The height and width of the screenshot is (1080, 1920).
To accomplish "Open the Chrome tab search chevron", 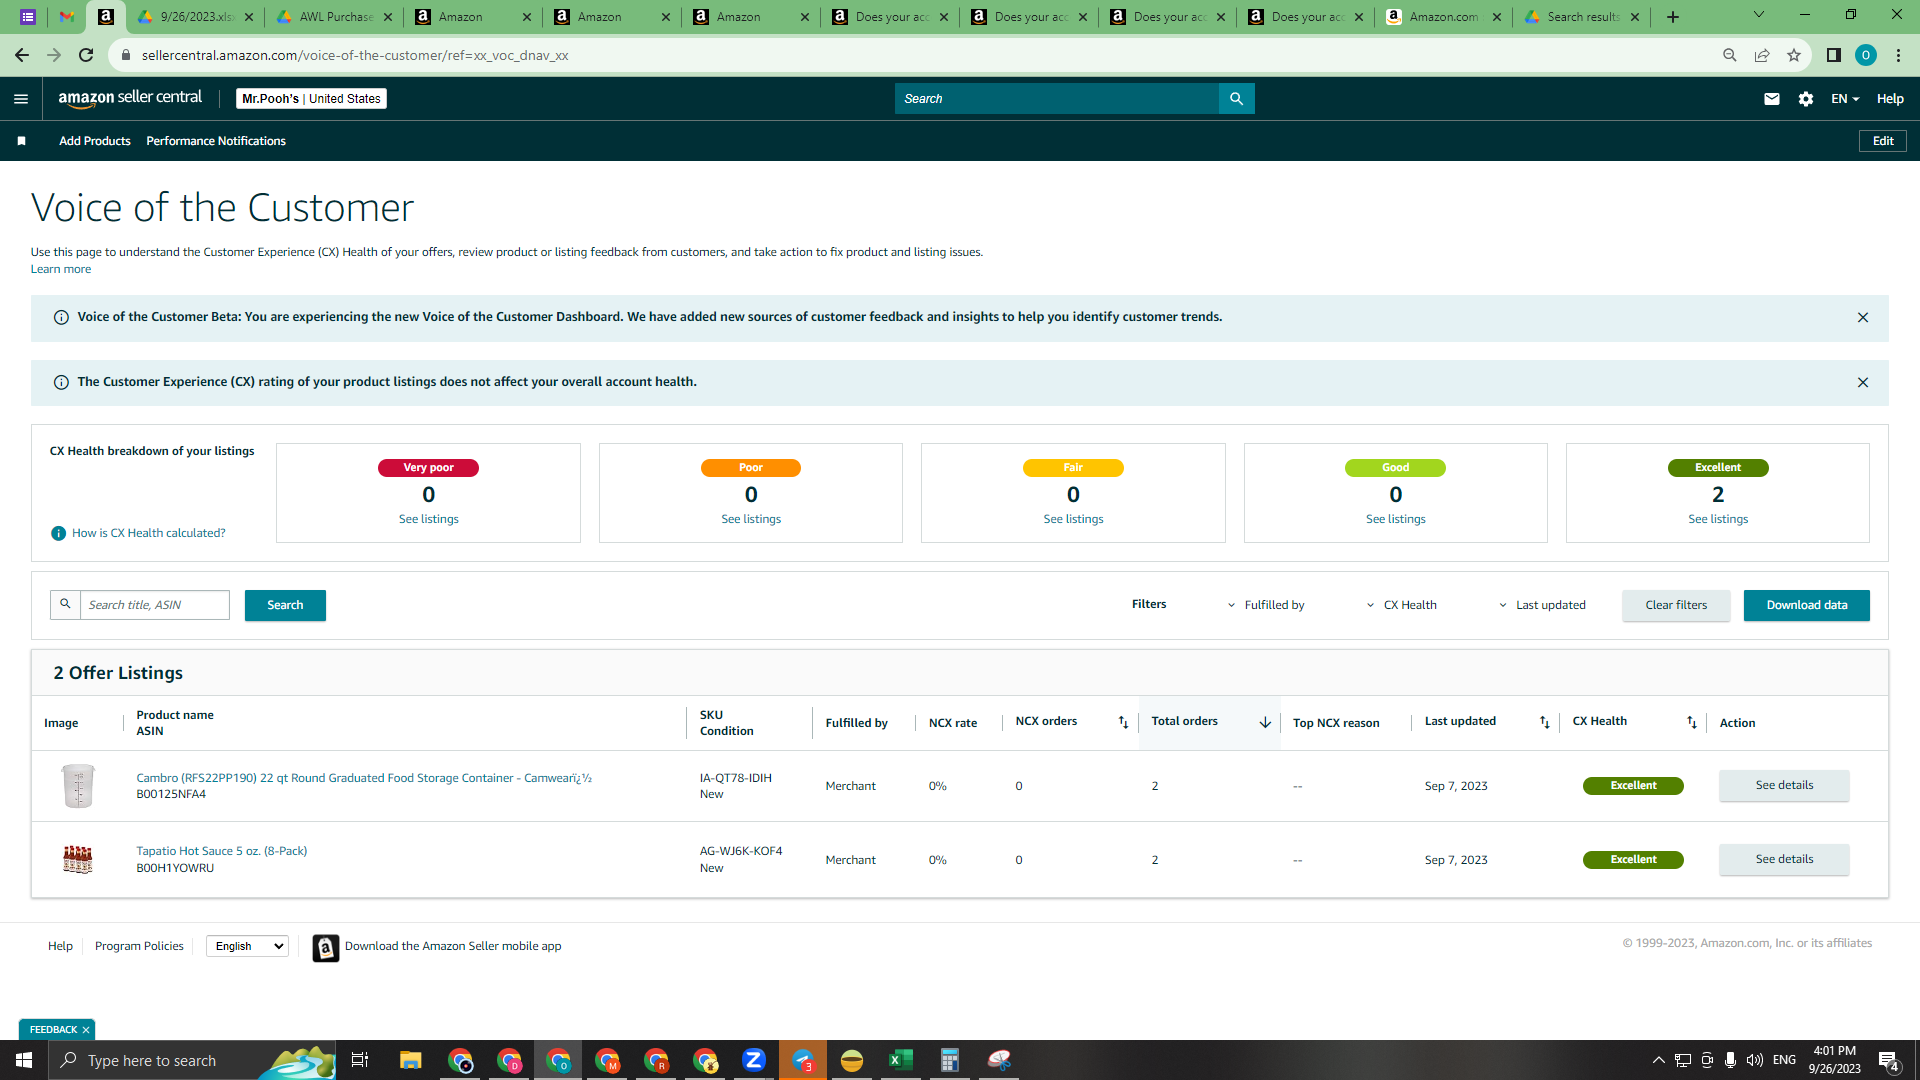I will [x=1759, y=15].
